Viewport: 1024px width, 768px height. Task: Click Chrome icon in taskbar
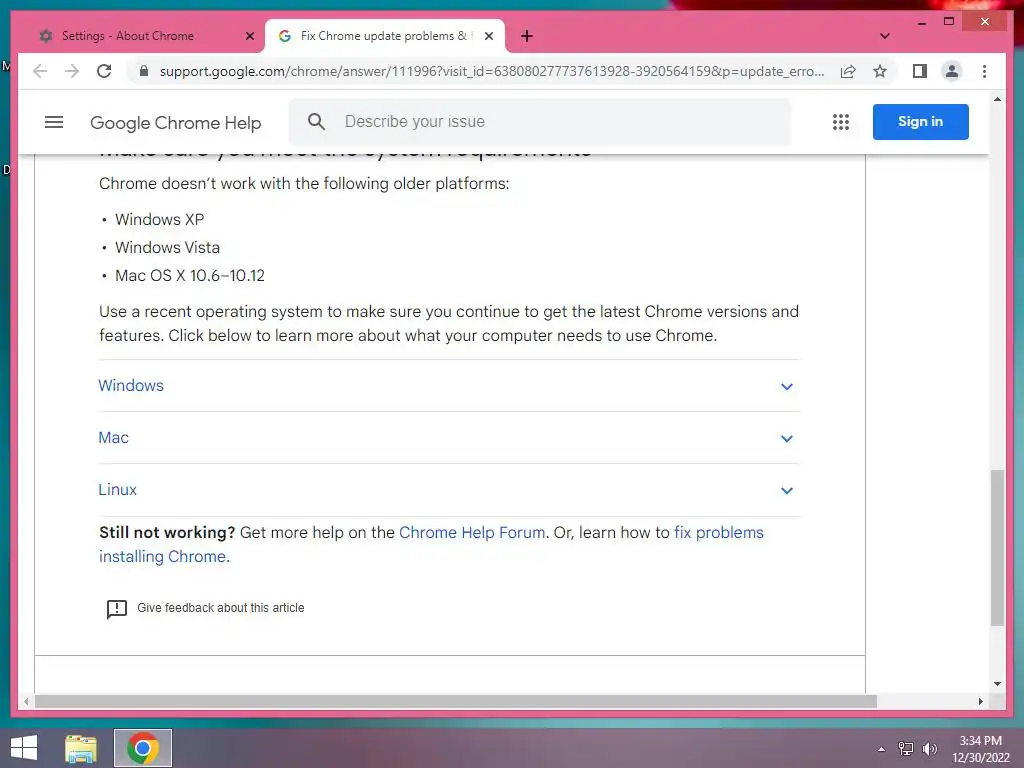pyautogui.click(x=143, y=748)
